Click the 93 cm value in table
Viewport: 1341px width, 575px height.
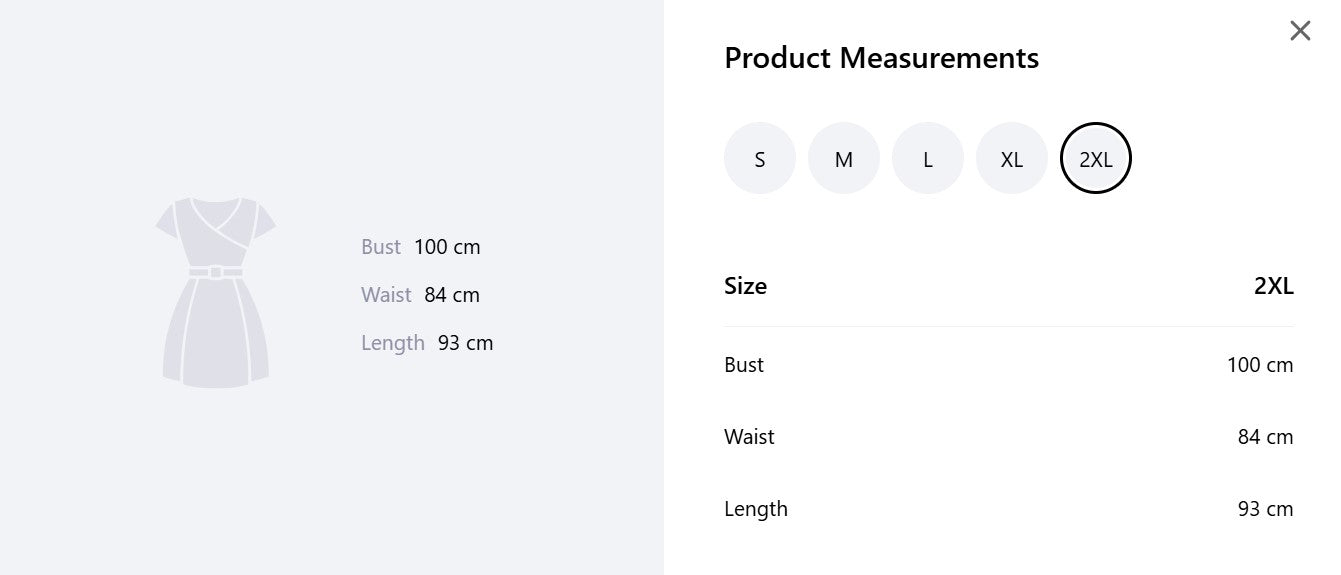[x=1266, y=509]
